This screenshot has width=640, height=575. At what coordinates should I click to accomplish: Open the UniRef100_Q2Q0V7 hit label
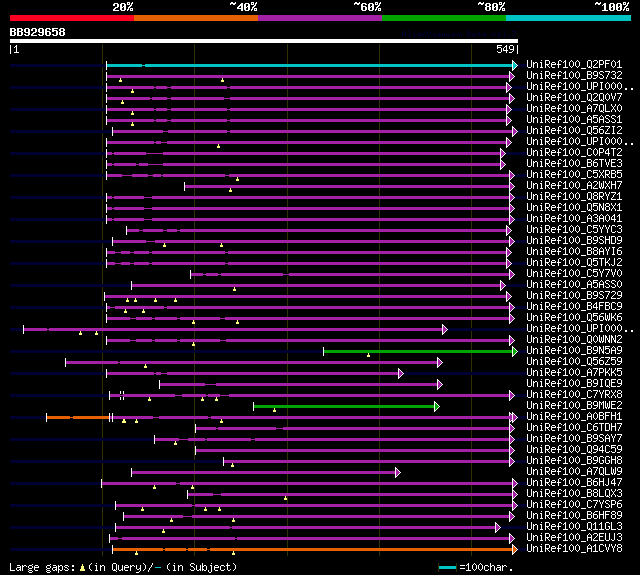tap(574, 98)
